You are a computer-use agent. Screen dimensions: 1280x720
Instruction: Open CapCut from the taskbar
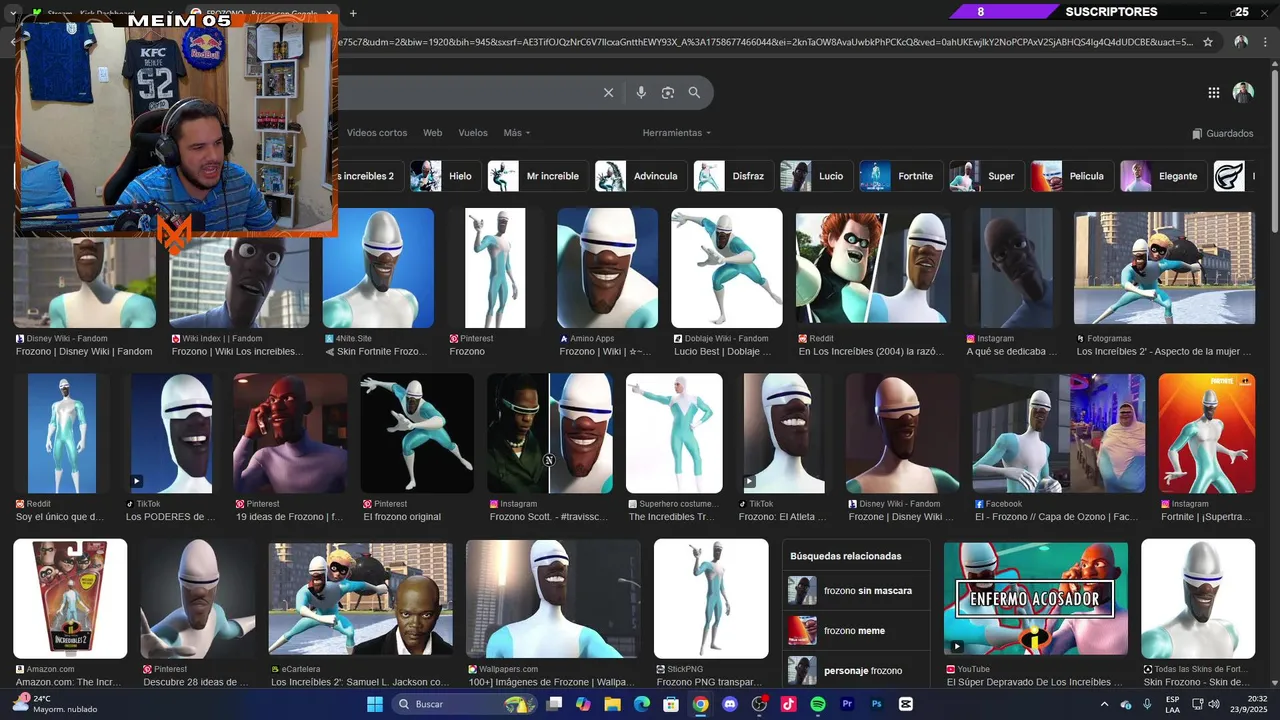(906, 704)
